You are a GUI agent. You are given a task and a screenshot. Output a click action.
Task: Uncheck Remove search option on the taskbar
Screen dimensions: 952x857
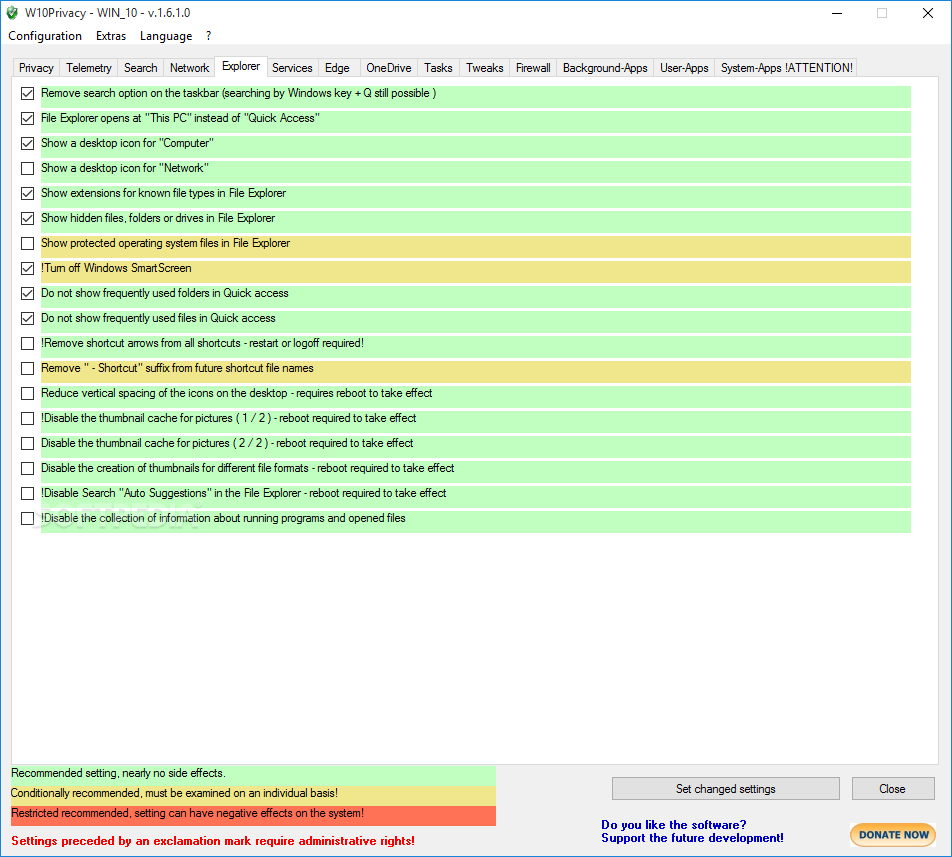point(27,93)
